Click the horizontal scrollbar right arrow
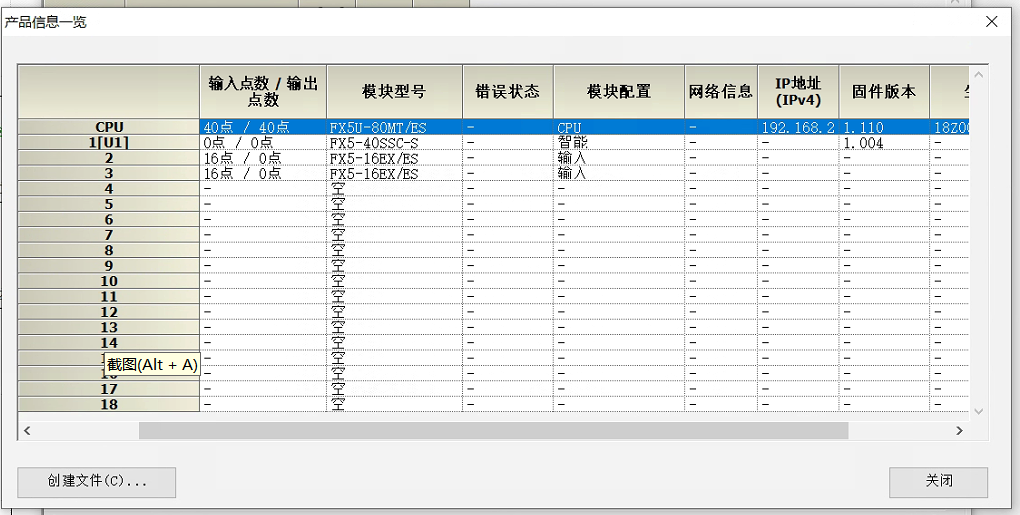 pos(958,430)
